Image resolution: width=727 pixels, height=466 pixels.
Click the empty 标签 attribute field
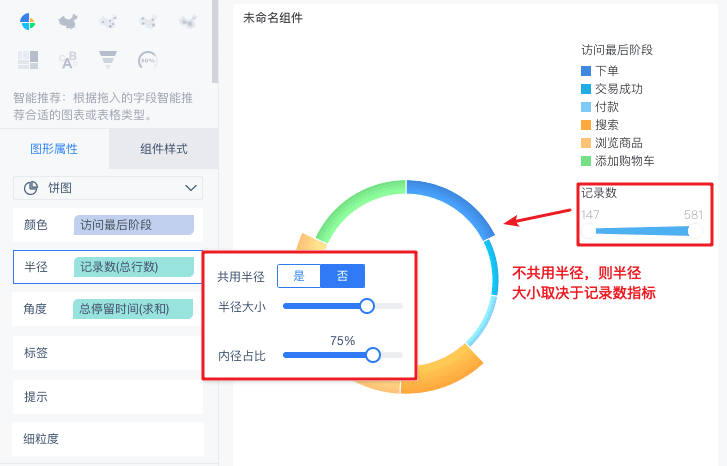(x=108, y=353)
